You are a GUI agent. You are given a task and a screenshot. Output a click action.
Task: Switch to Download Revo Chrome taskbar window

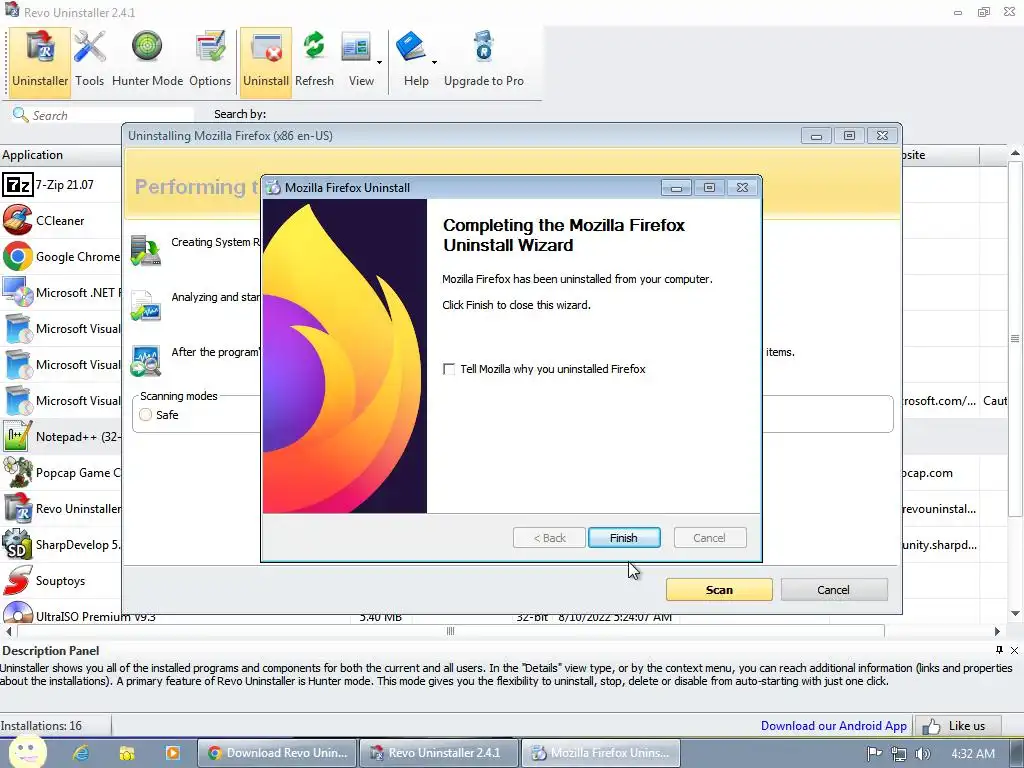pyautogui.click(x=277, y=753)
